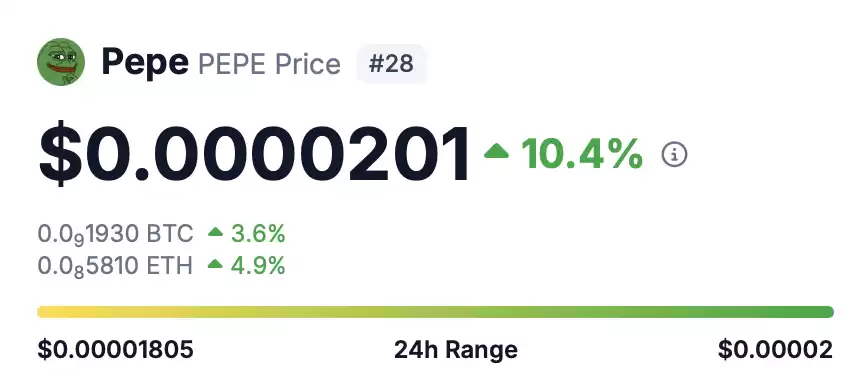The width and height of the screenshot is (866, 390).
Task: Click the 10.4% price change value
Action: 582,154
